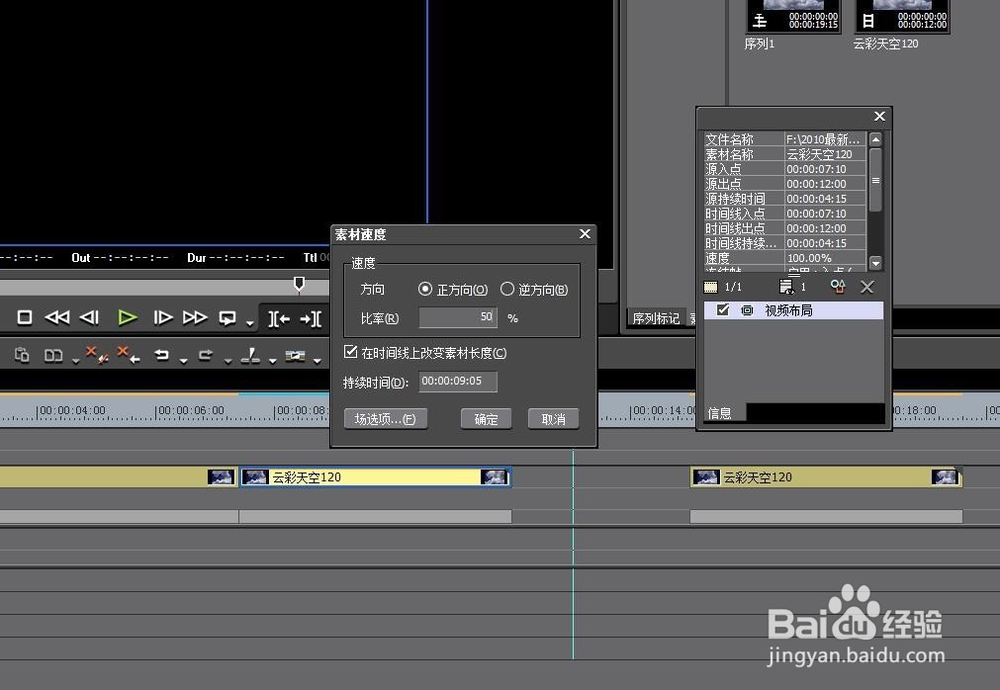This screenshot has height=690, width=1000.
Task: Select the 视频布局 row text
Action: pyautogui.click(x=788, y=311)
